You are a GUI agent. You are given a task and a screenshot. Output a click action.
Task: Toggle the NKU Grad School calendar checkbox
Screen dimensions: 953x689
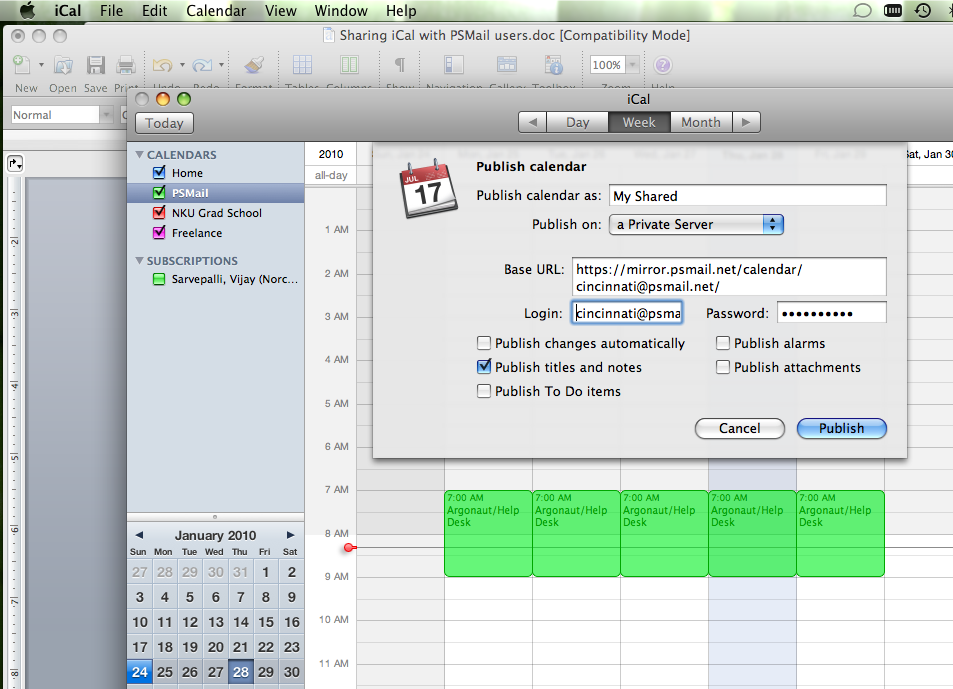159,213
